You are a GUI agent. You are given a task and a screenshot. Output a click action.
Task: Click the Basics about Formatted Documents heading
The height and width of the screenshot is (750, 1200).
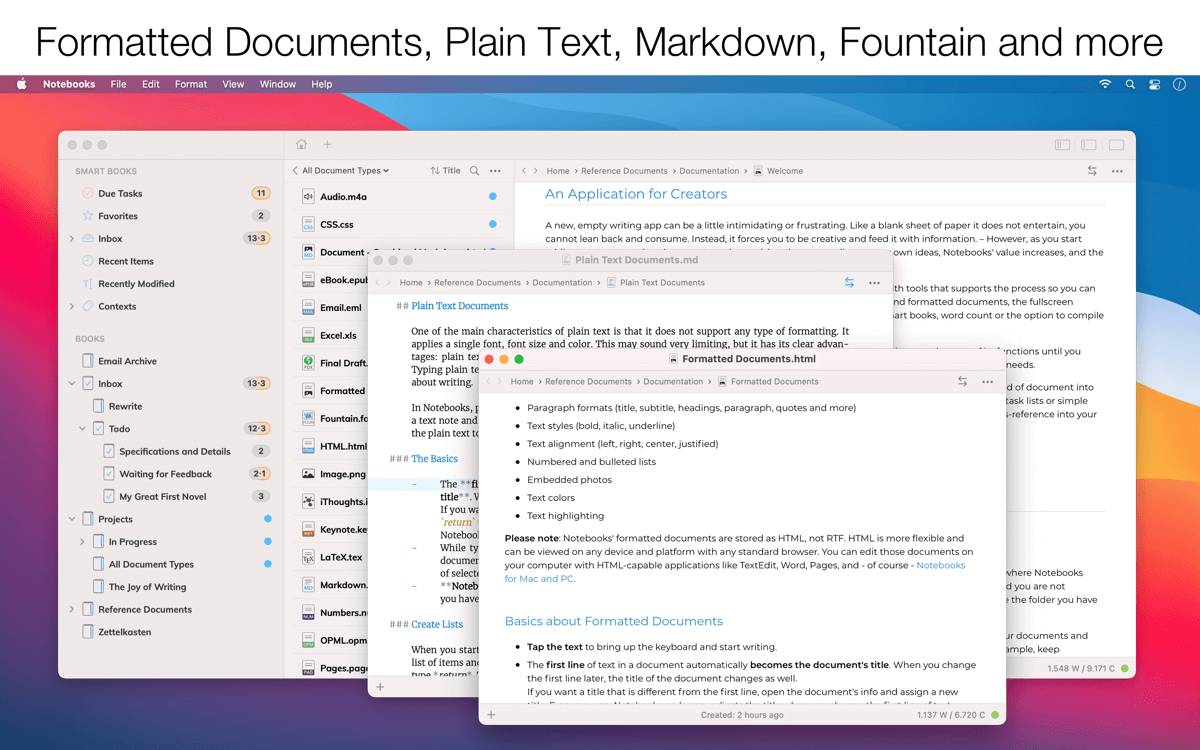pyautogui.click(x=614, y=621)
